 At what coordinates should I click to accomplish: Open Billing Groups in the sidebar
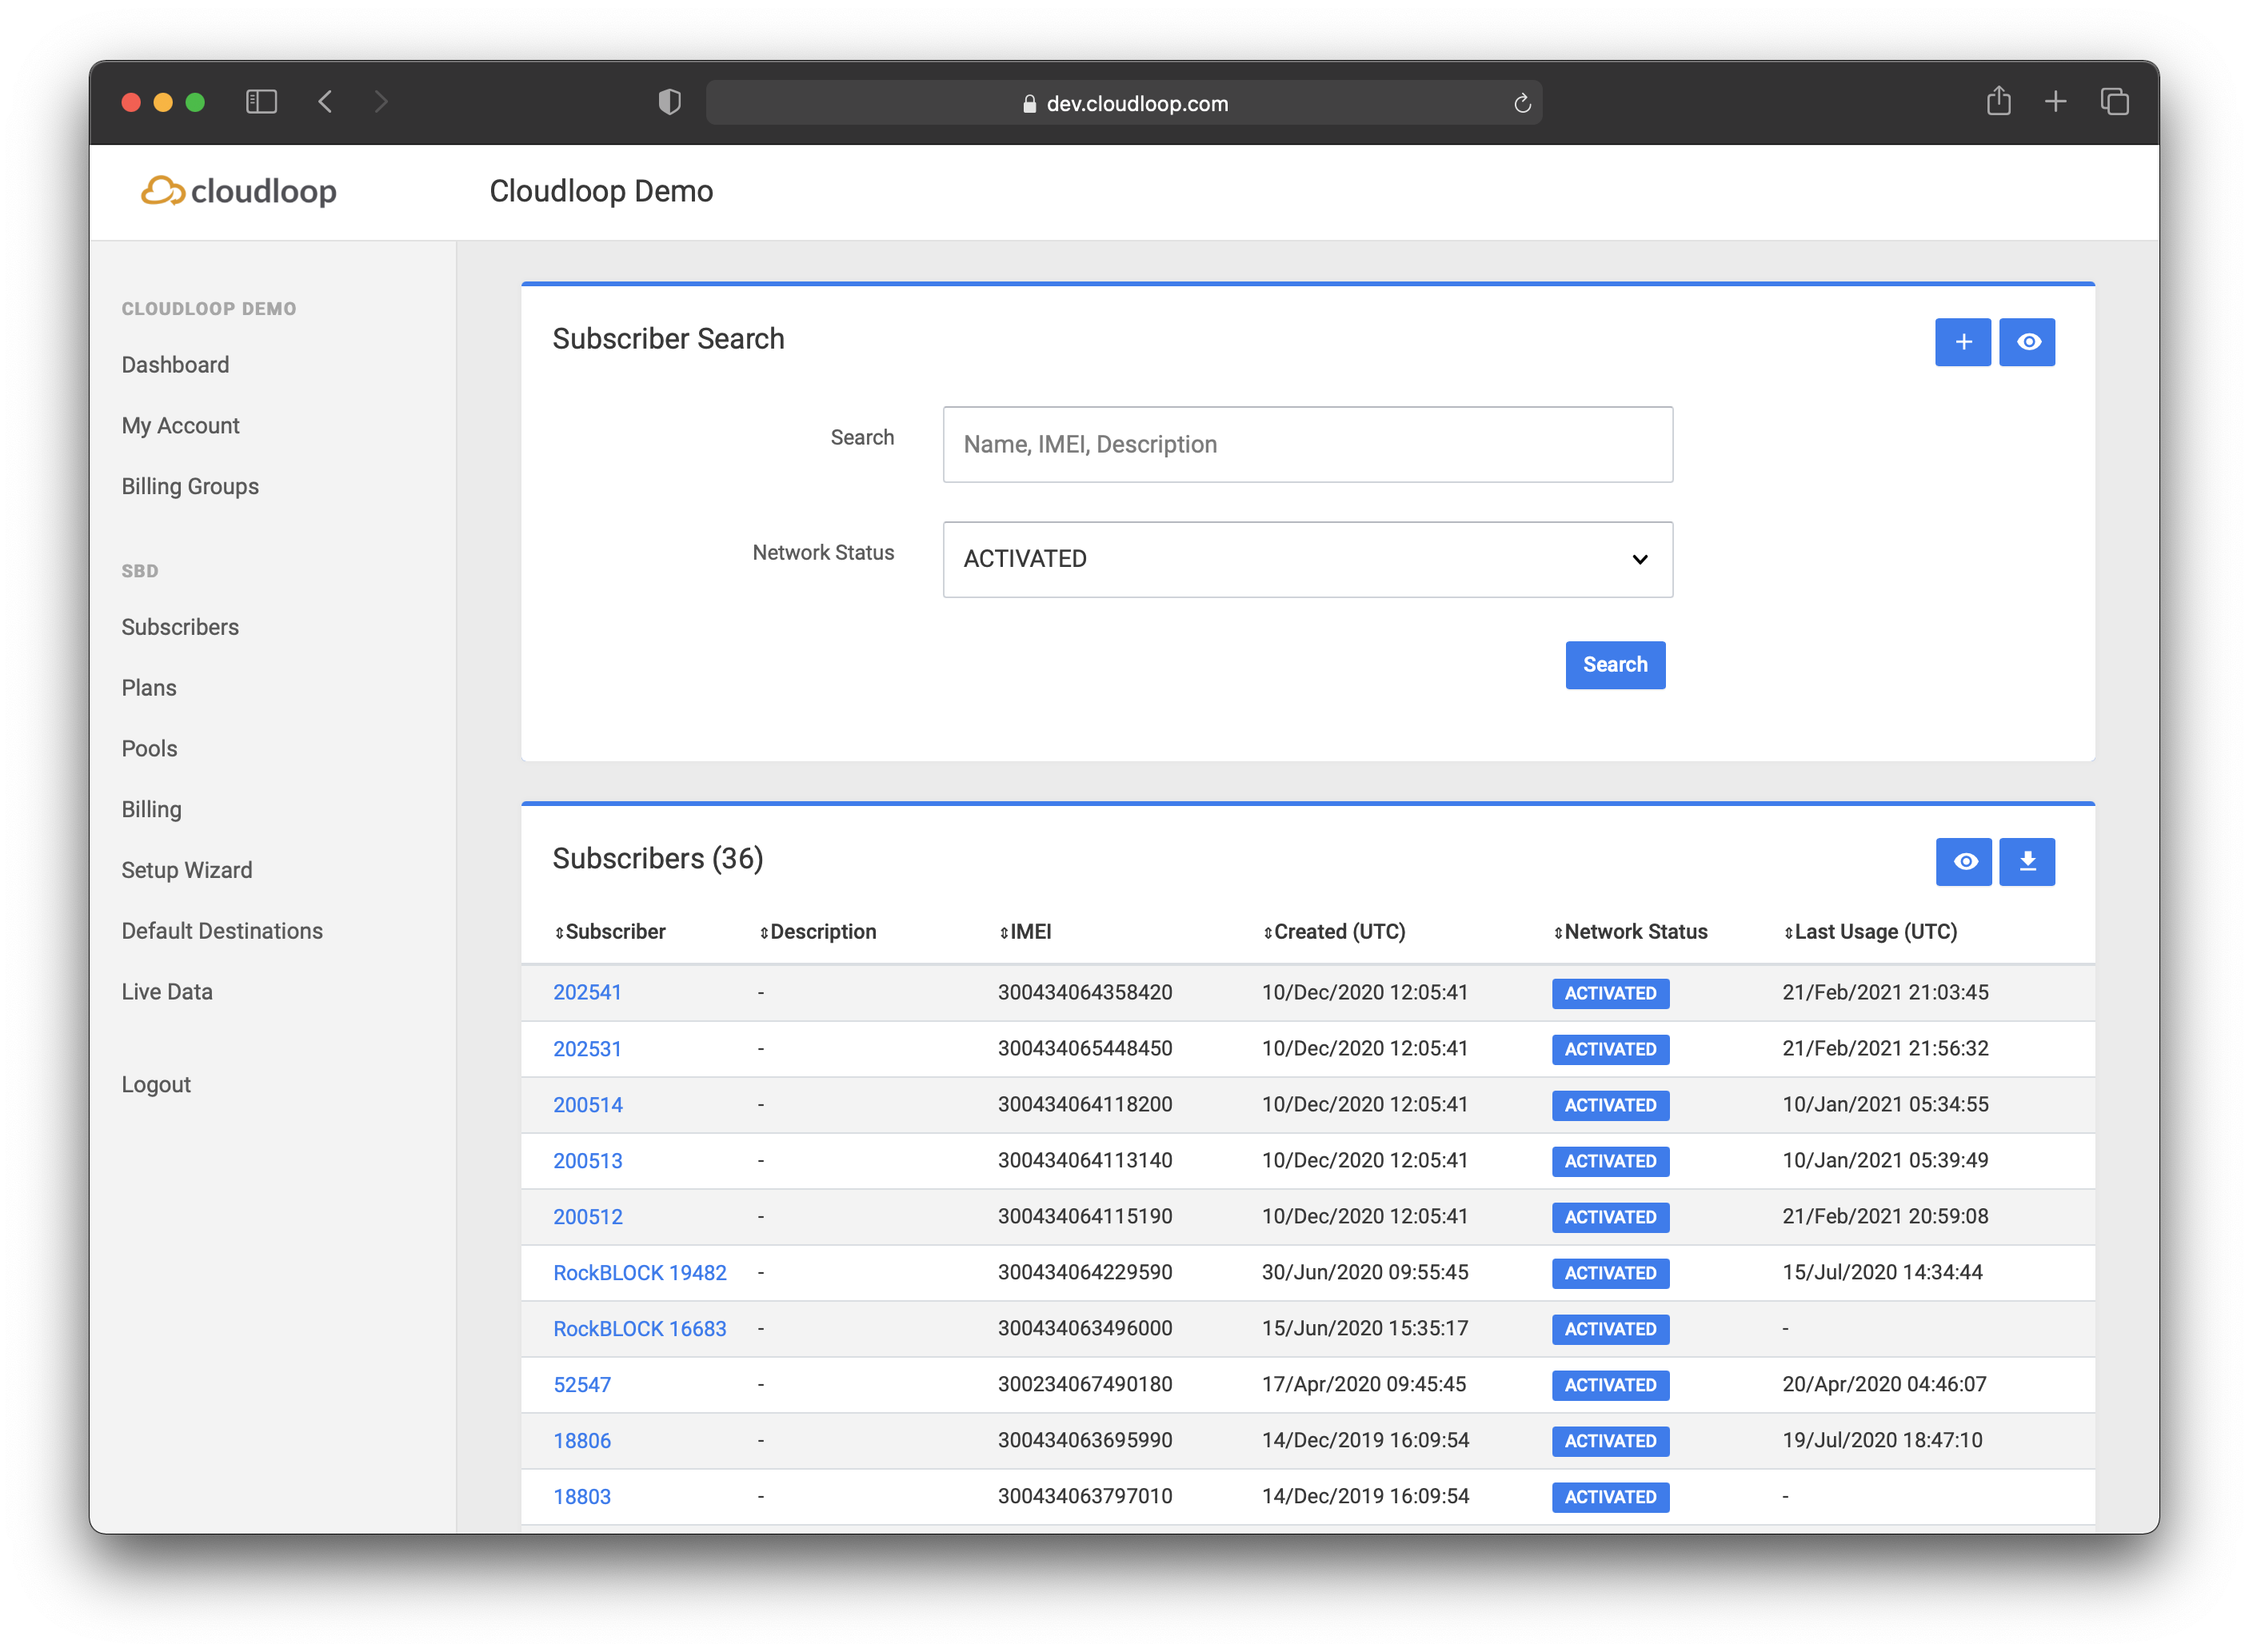(190, 487)
